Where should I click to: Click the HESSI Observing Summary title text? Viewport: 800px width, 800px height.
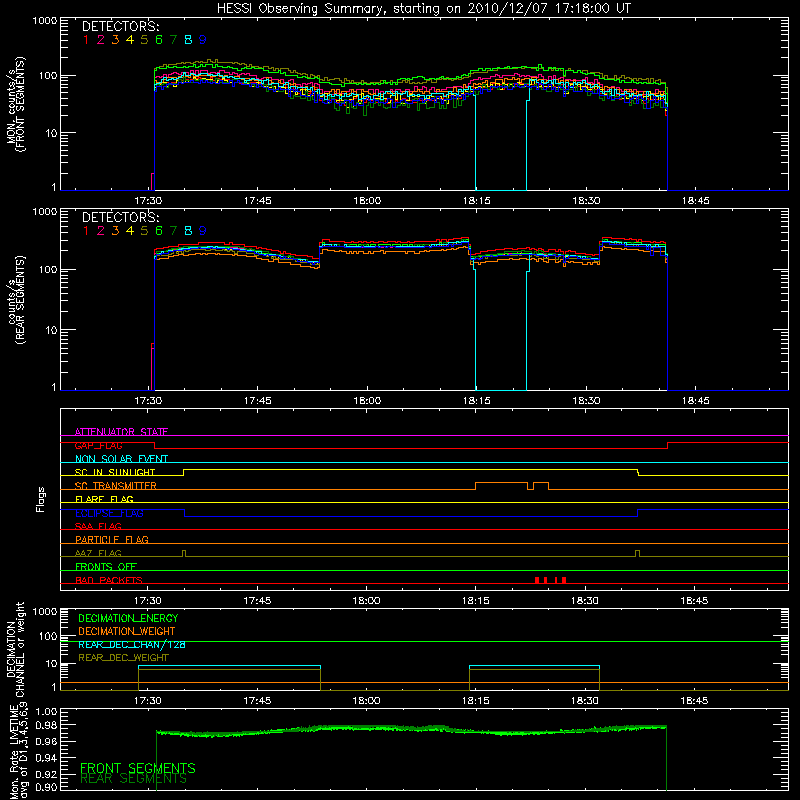coord(423,9)
